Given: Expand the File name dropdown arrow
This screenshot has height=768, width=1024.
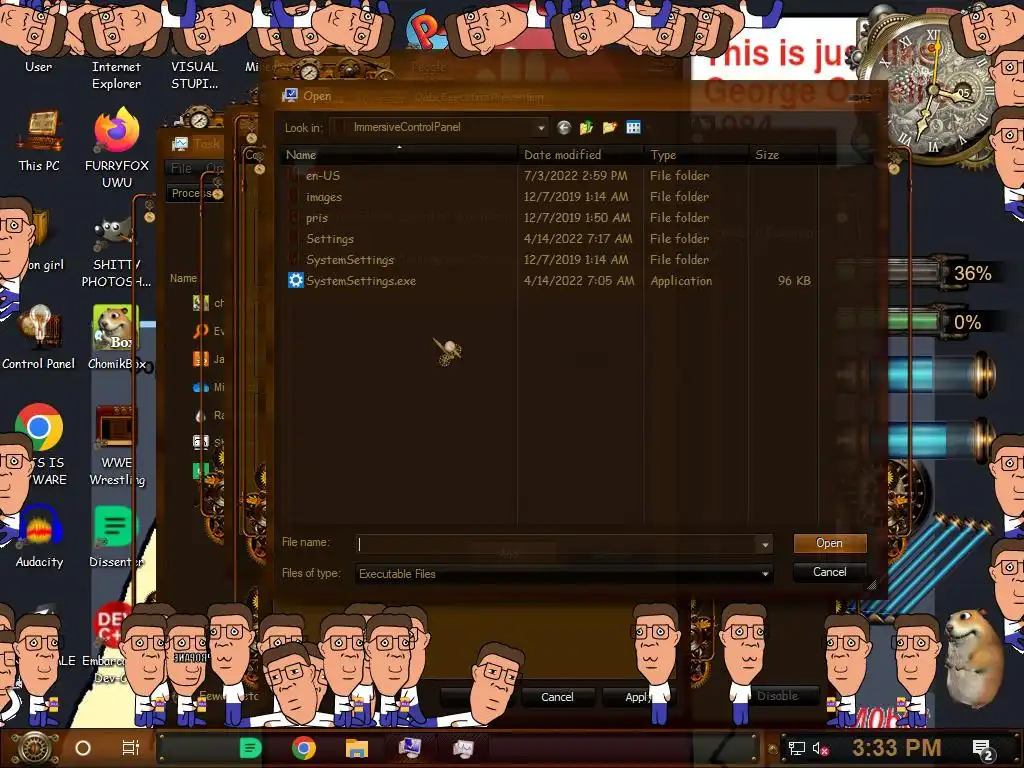Looking at the screenshot, I should 765,543.
